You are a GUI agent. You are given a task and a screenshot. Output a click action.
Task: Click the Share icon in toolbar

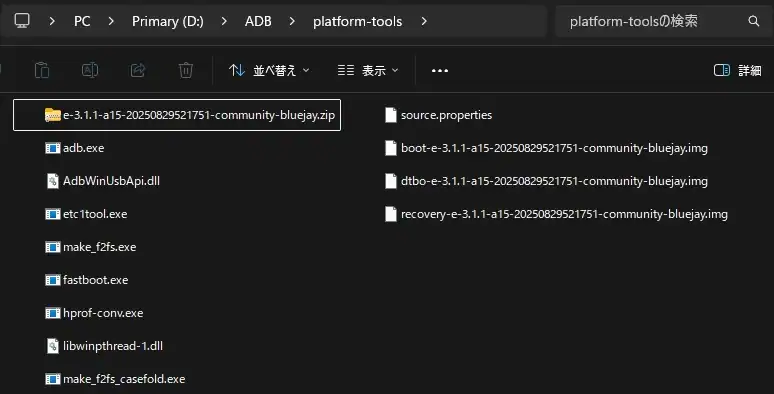[138, 70]
